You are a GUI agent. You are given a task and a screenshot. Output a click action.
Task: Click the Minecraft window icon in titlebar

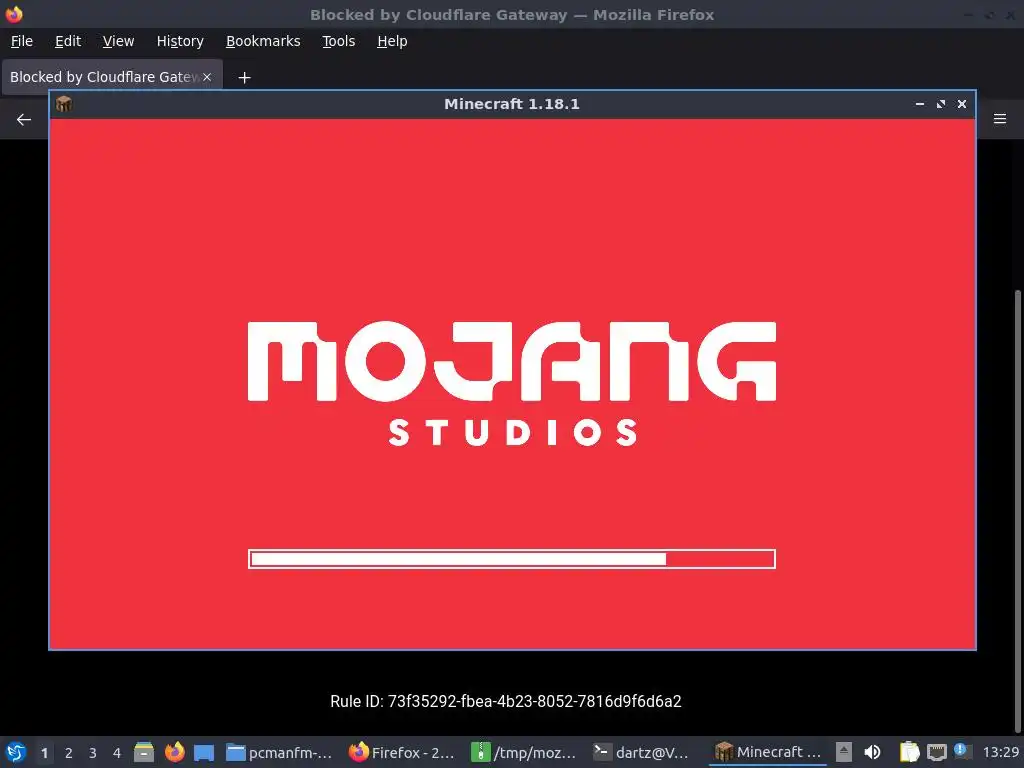tap(64, 104)
